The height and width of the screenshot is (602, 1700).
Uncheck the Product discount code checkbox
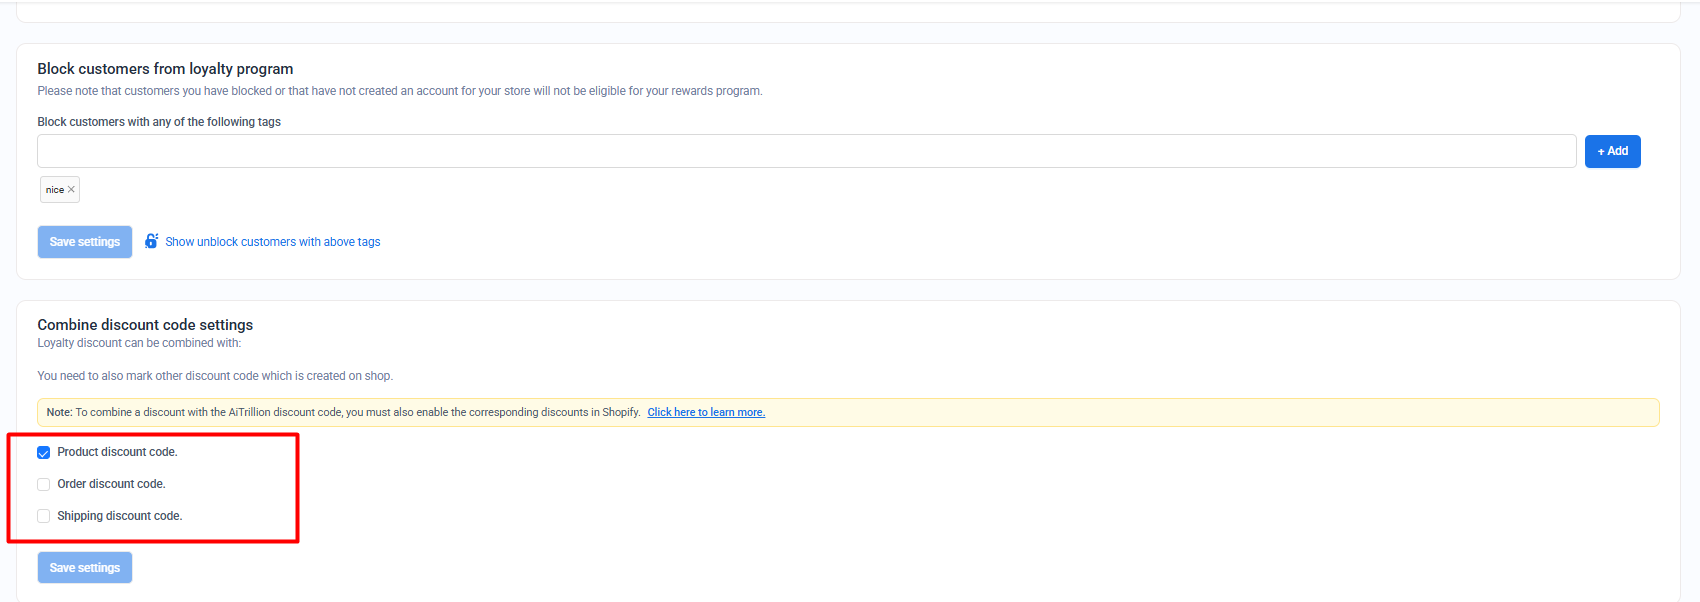click(44, 453)
